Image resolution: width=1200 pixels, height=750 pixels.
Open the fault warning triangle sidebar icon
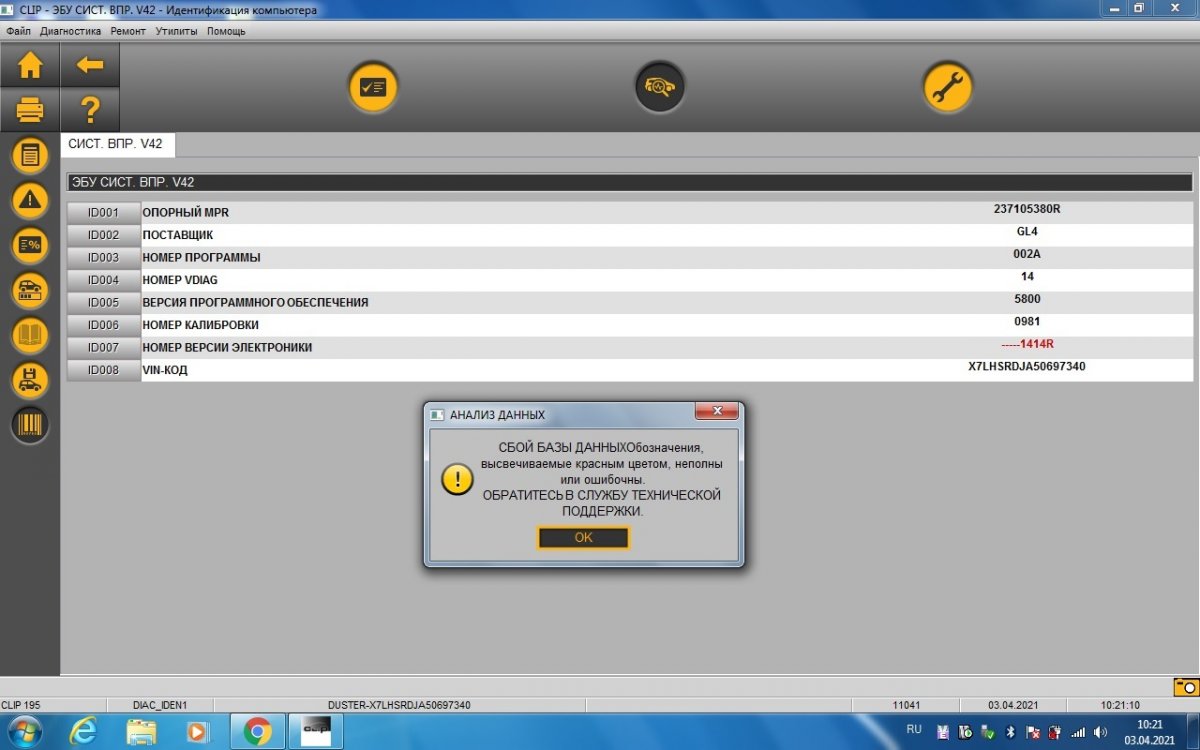30,200
